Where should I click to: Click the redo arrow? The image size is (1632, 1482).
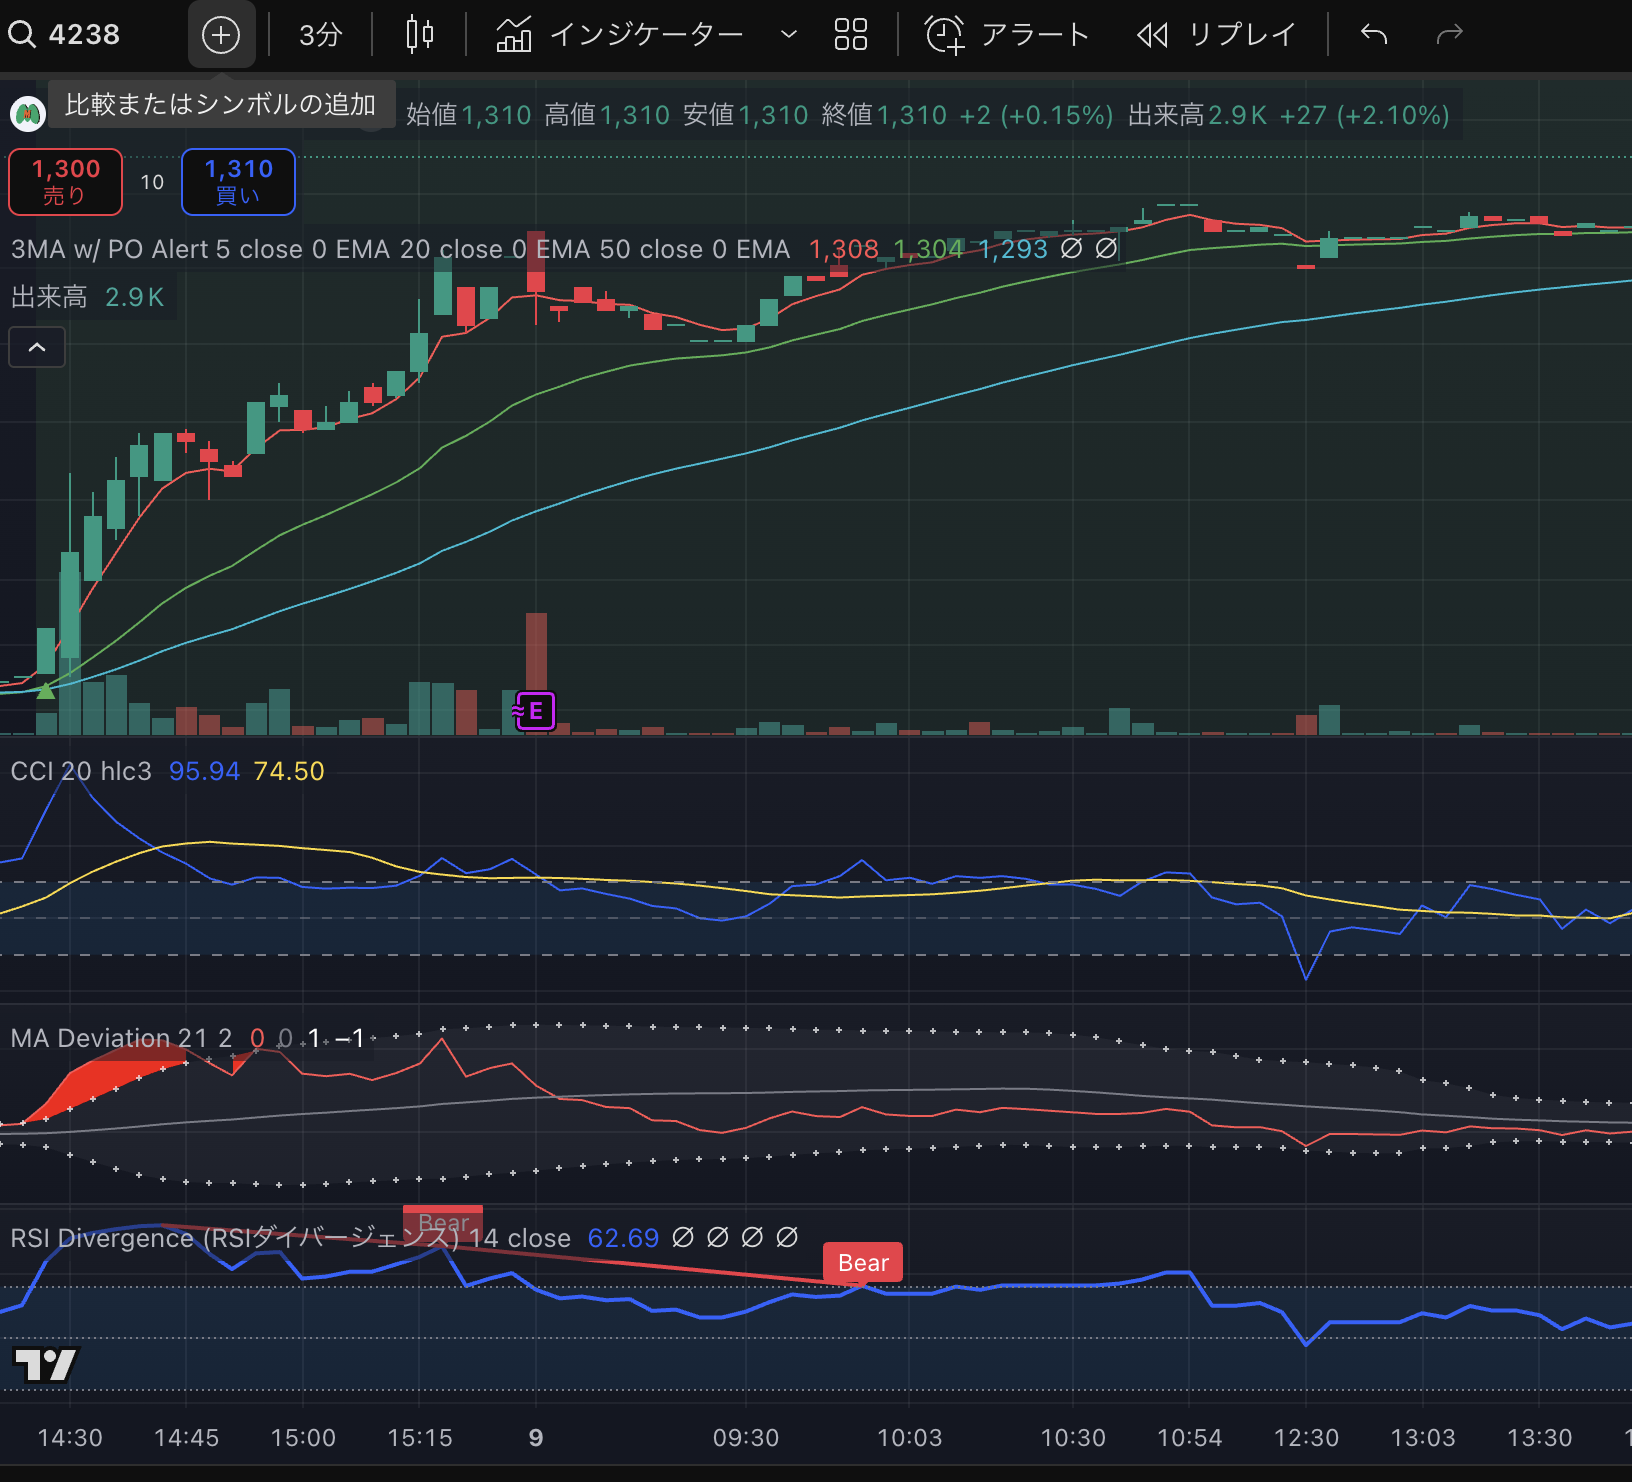tap(1449, 35)
